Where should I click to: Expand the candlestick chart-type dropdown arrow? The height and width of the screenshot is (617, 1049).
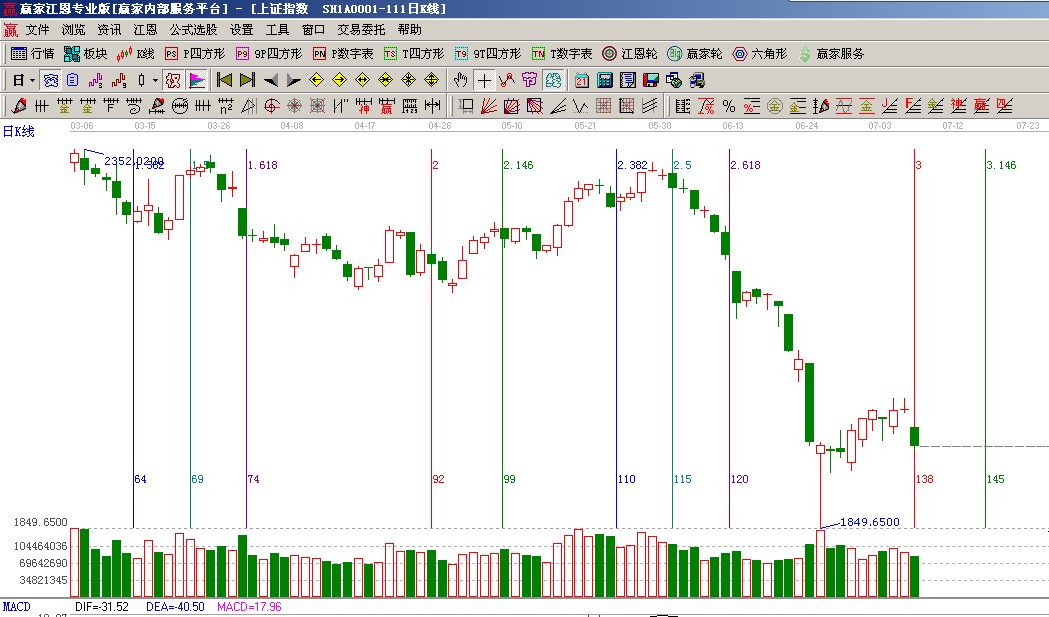pyautogui.click(x=154, y=80)
